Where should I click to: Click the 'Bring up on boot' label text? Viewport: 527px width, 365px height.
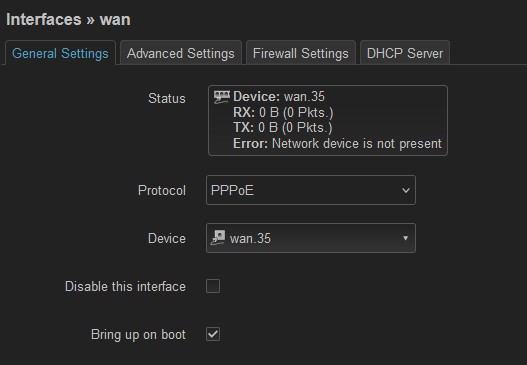(x=138, y=335)
